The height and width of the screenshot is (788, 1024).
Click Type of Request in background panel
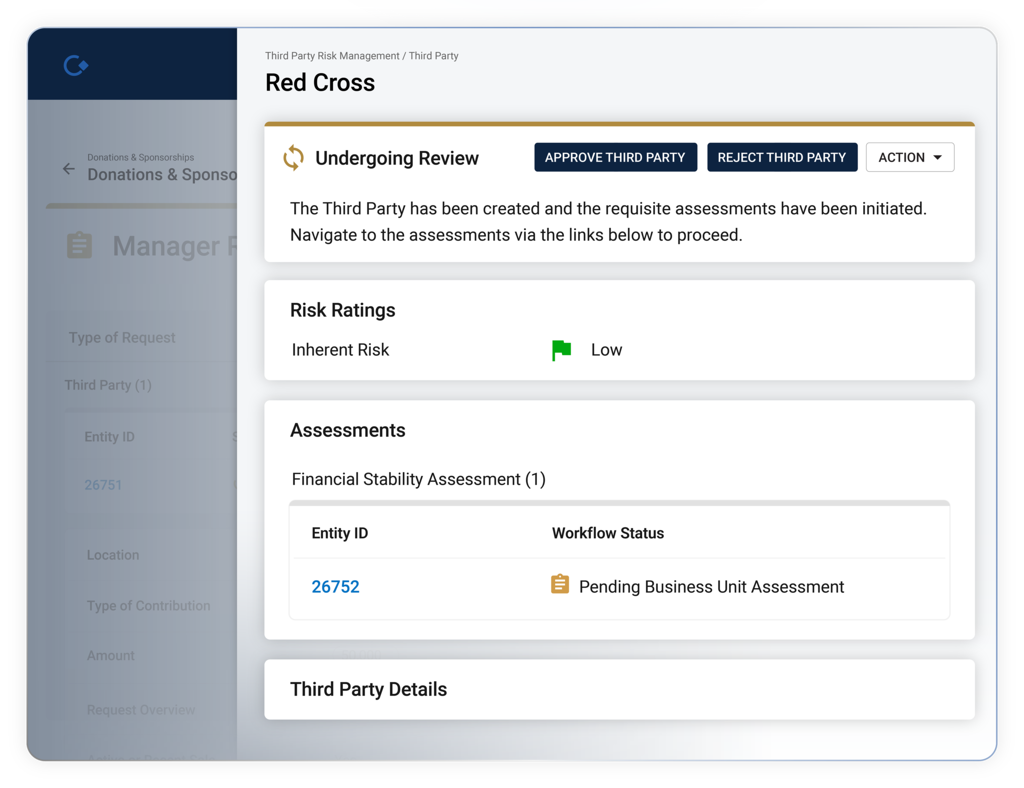point(122,338)
